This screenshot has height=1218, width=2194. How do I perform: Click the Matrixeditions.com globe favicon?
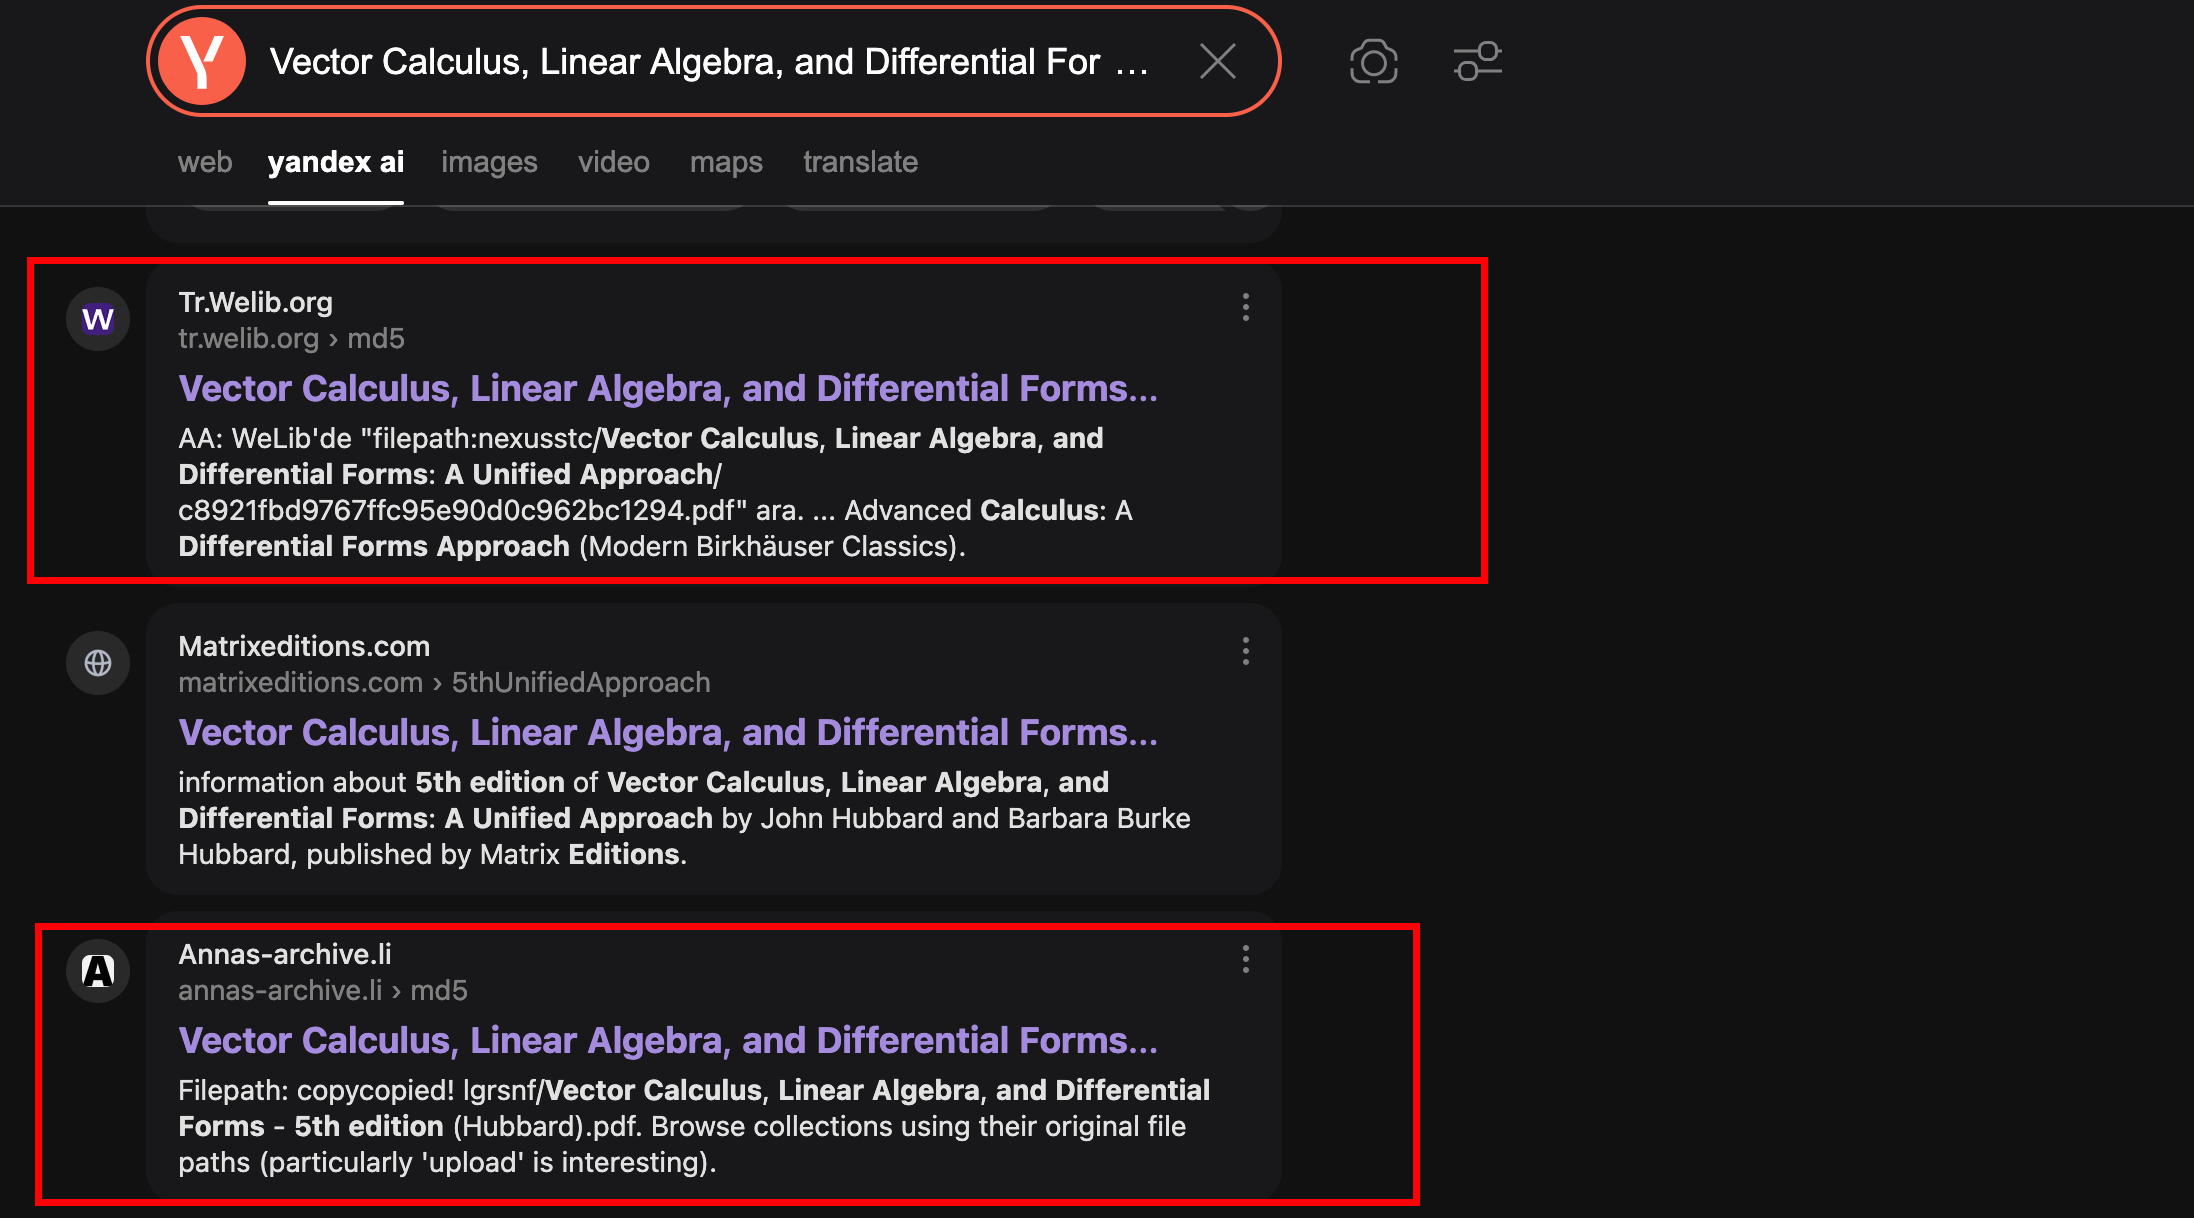tap(98, 663)
